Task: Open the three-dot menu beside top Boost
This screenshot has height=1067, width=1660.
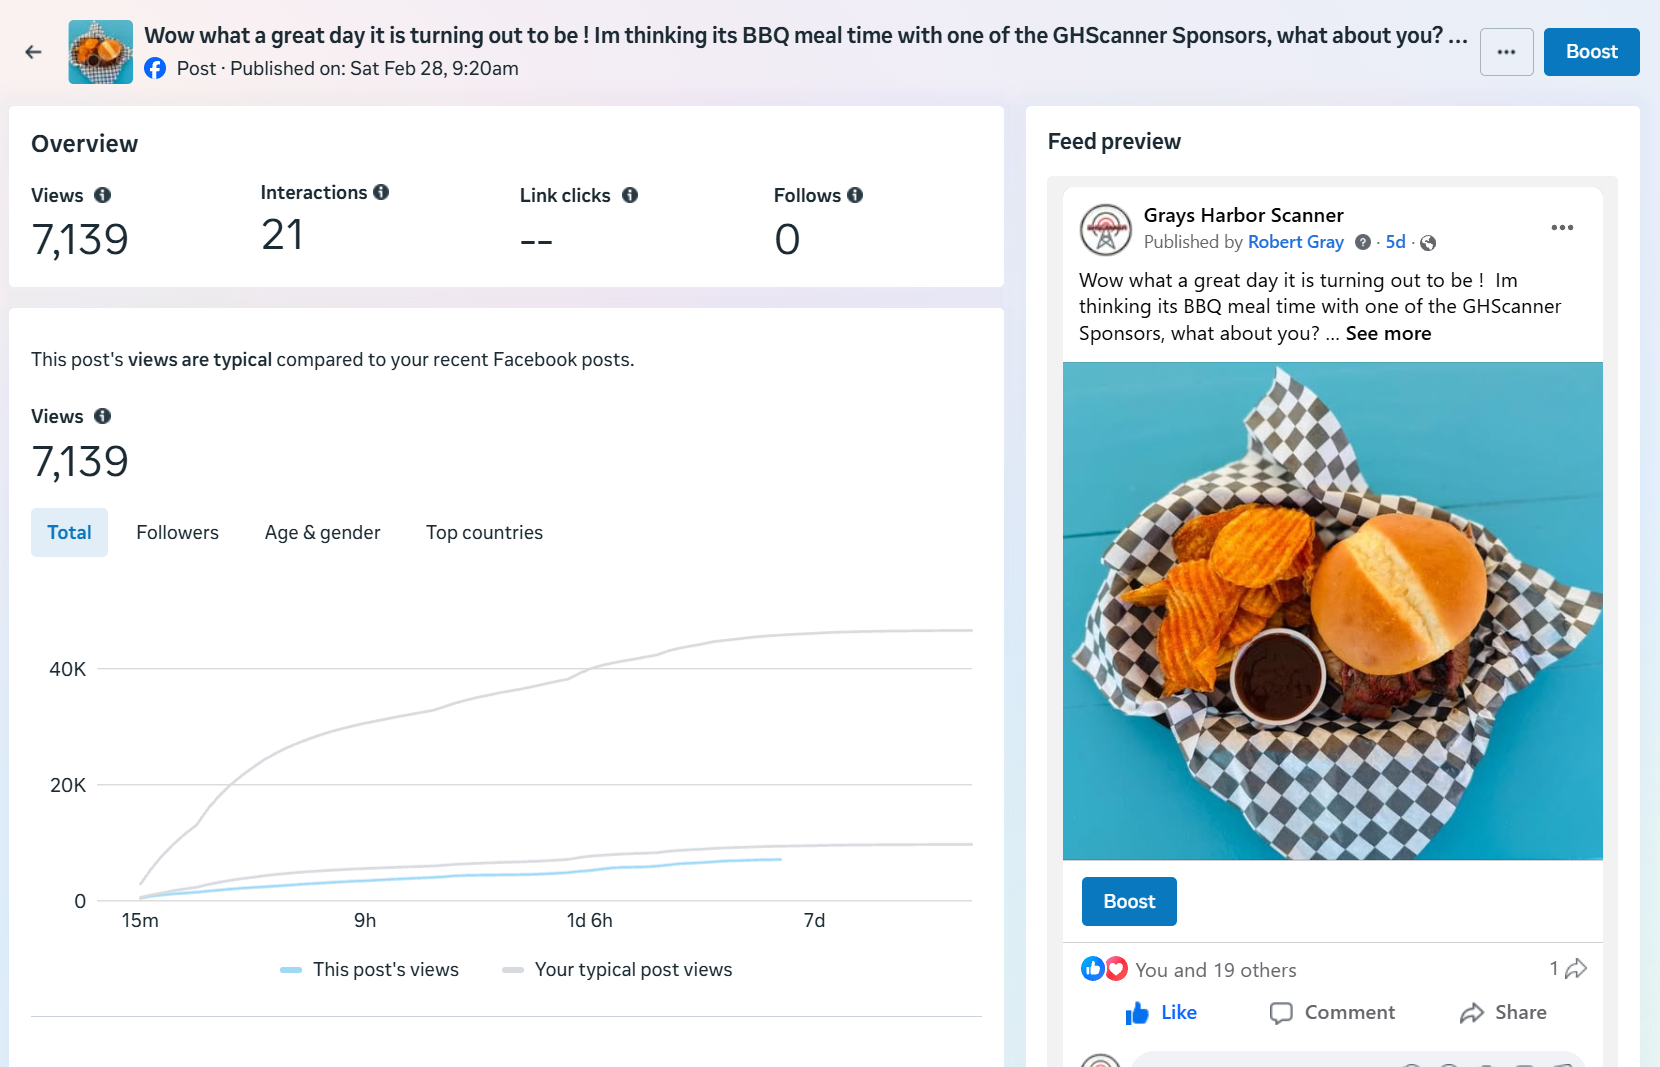Action: pos(1506,52)
